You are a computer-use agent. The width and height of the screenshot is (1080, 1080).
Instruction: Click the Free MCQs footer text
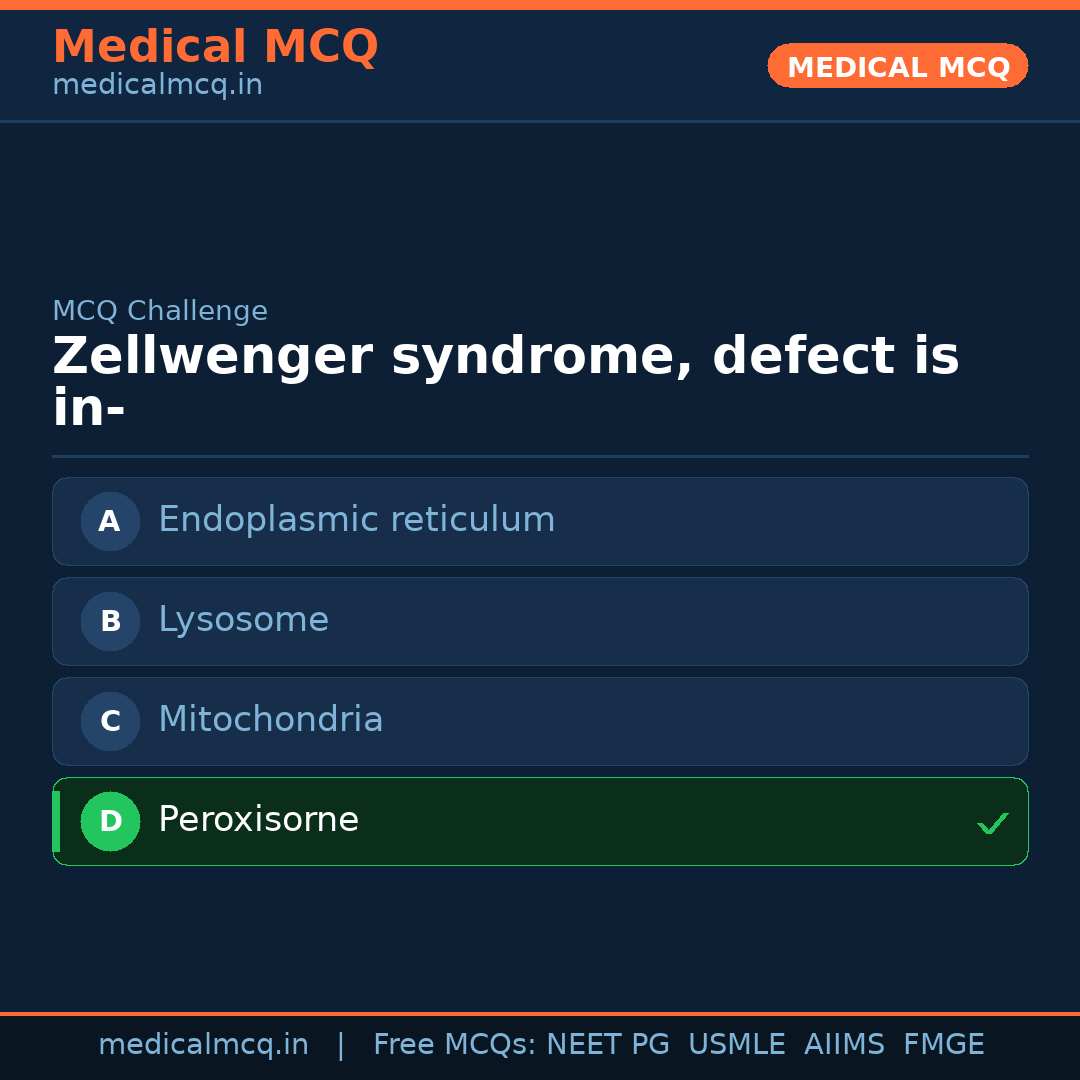454,1045
